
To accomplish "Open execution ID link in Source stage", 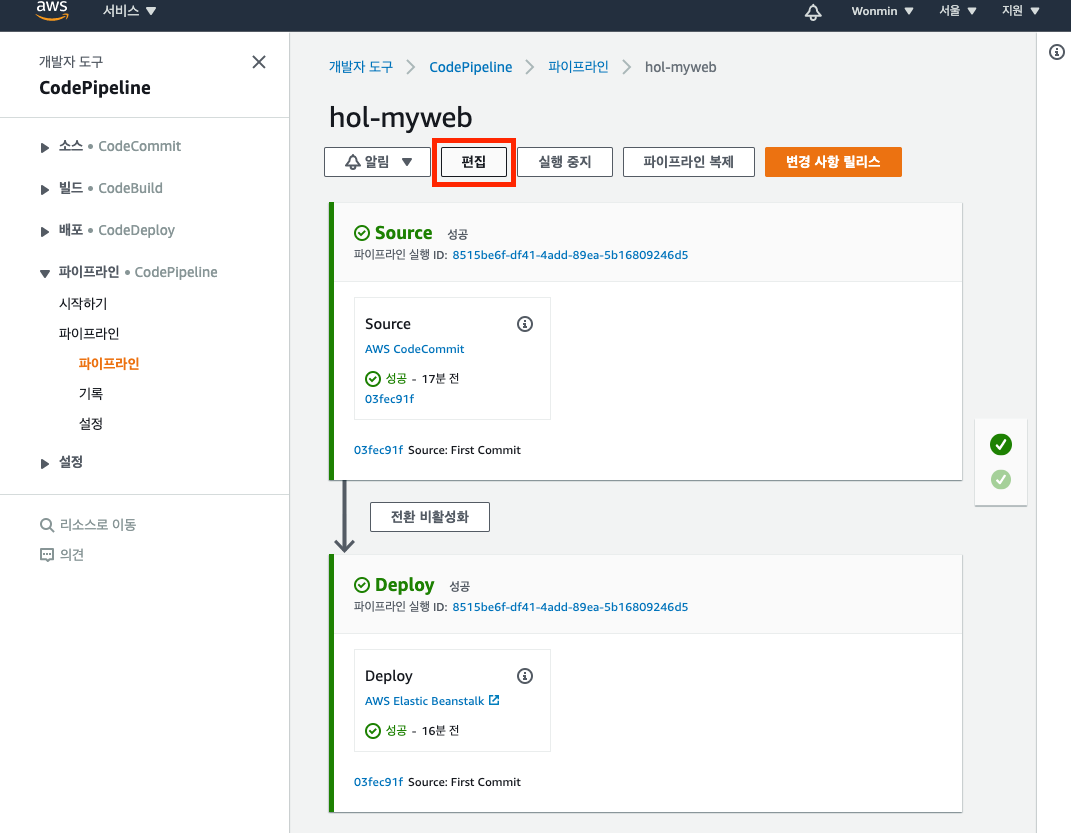I will (570, 255).
